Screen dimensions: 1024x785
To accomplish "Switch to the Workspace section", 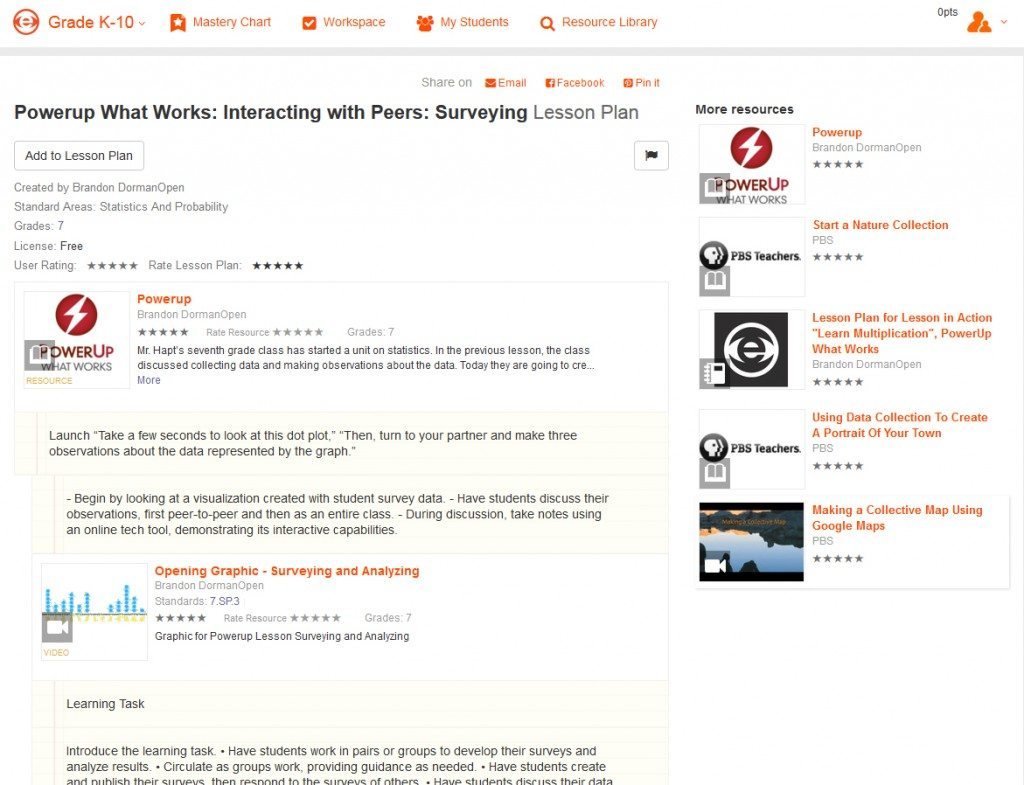I will (x=343, y=21).
